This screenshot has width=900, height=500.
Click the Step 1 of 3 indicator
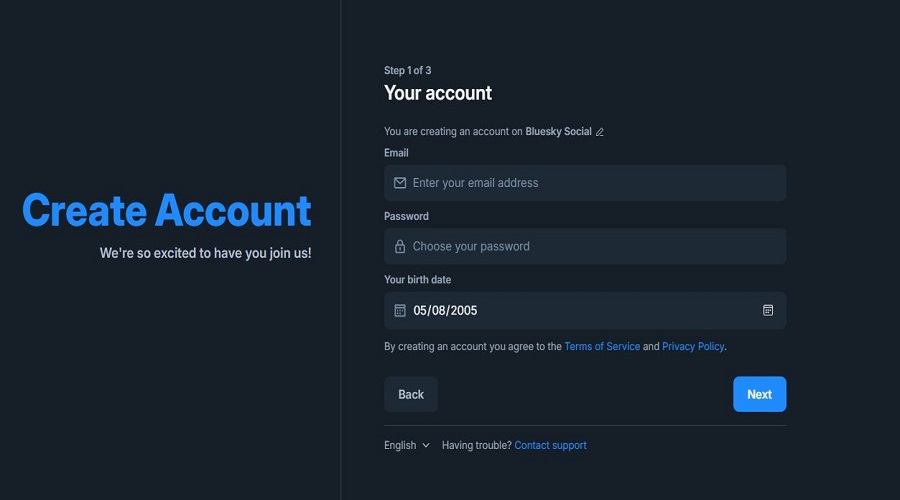(408, 71)
